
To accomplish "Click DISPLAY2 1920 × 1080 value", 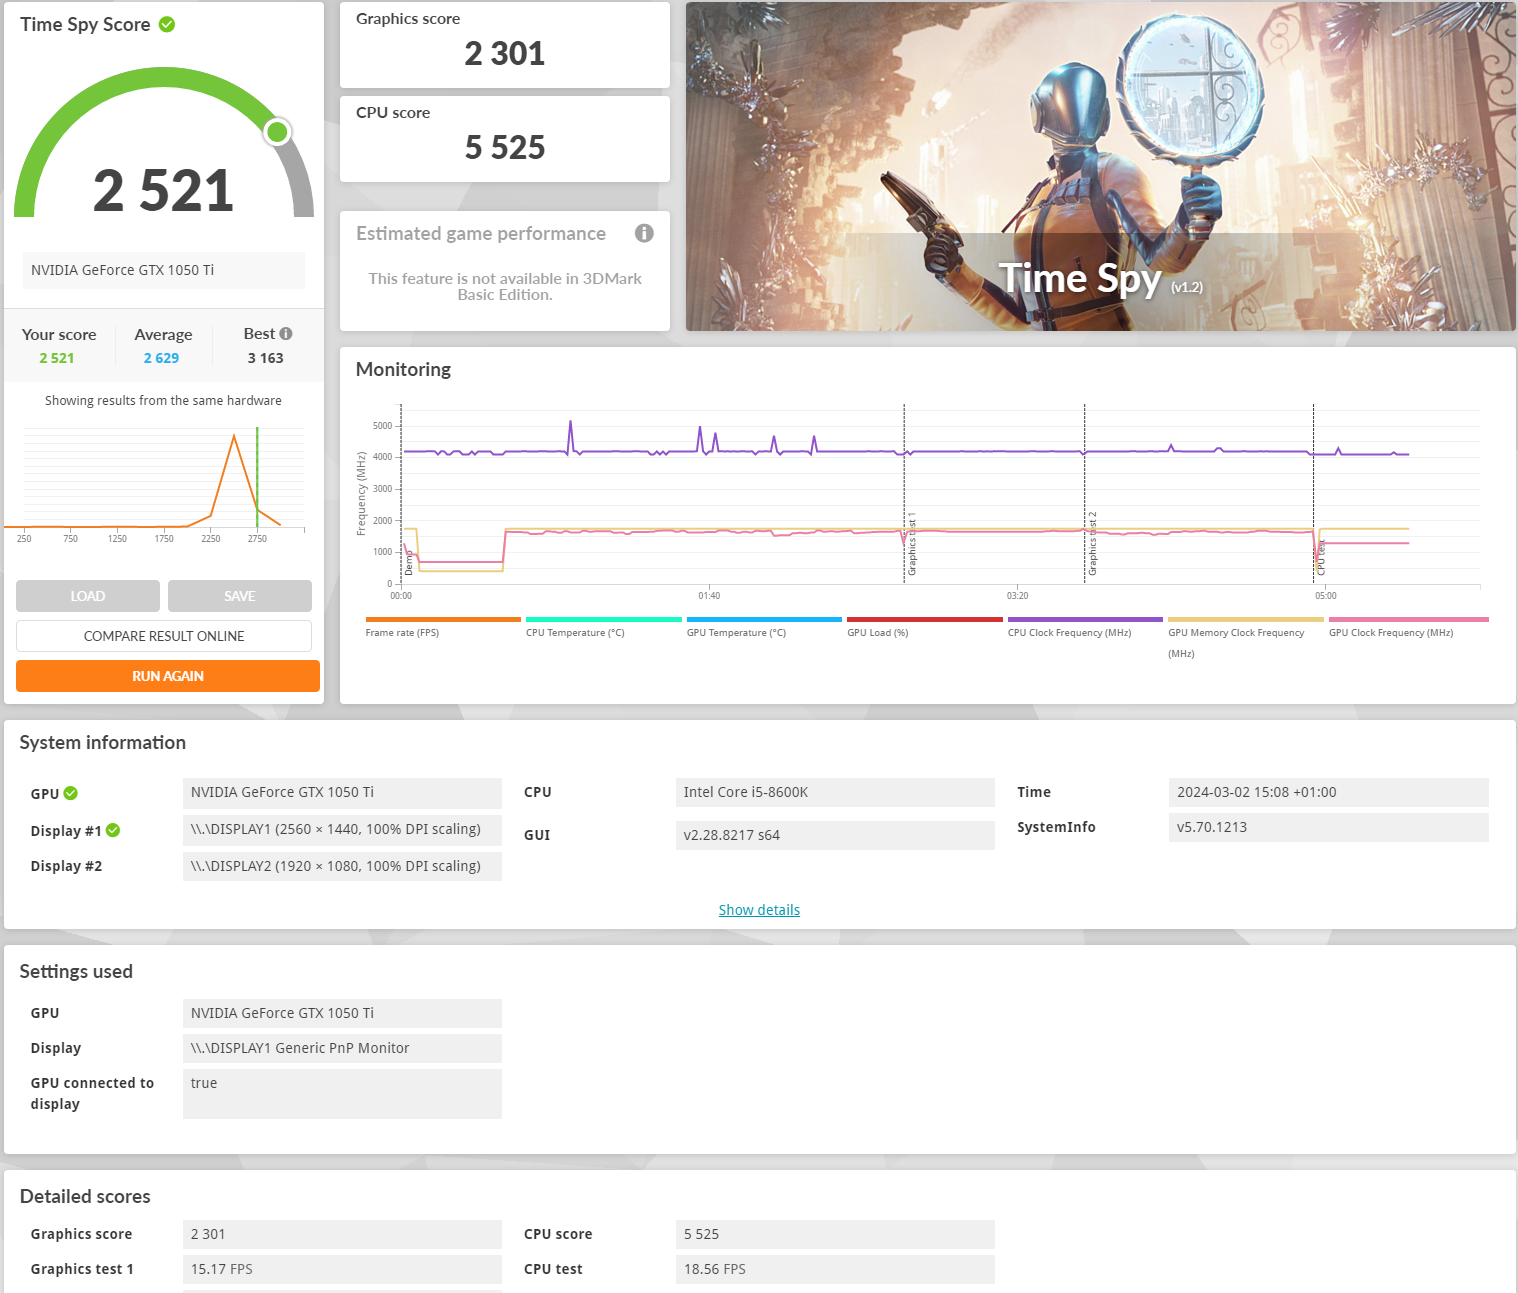I will point(342,866).
